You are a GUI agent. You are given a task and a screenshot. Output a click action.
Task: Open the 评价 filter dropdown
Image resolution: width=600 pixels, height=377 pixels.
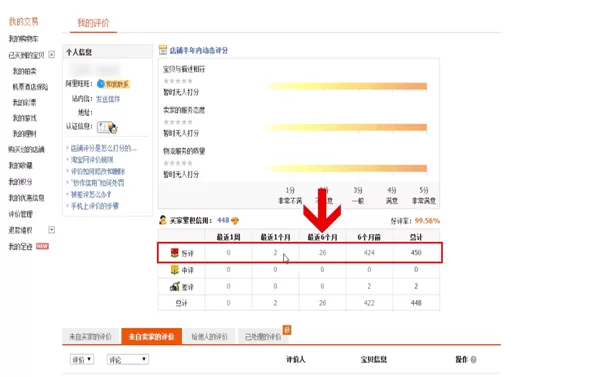pyautogui.click(x=82, y=359)
